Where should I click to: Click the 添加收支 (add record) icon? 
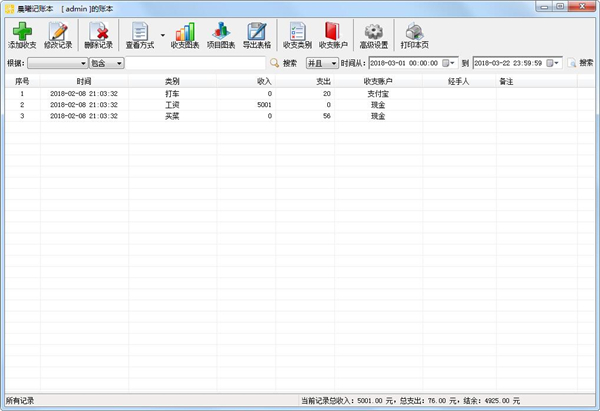[22, 36]
